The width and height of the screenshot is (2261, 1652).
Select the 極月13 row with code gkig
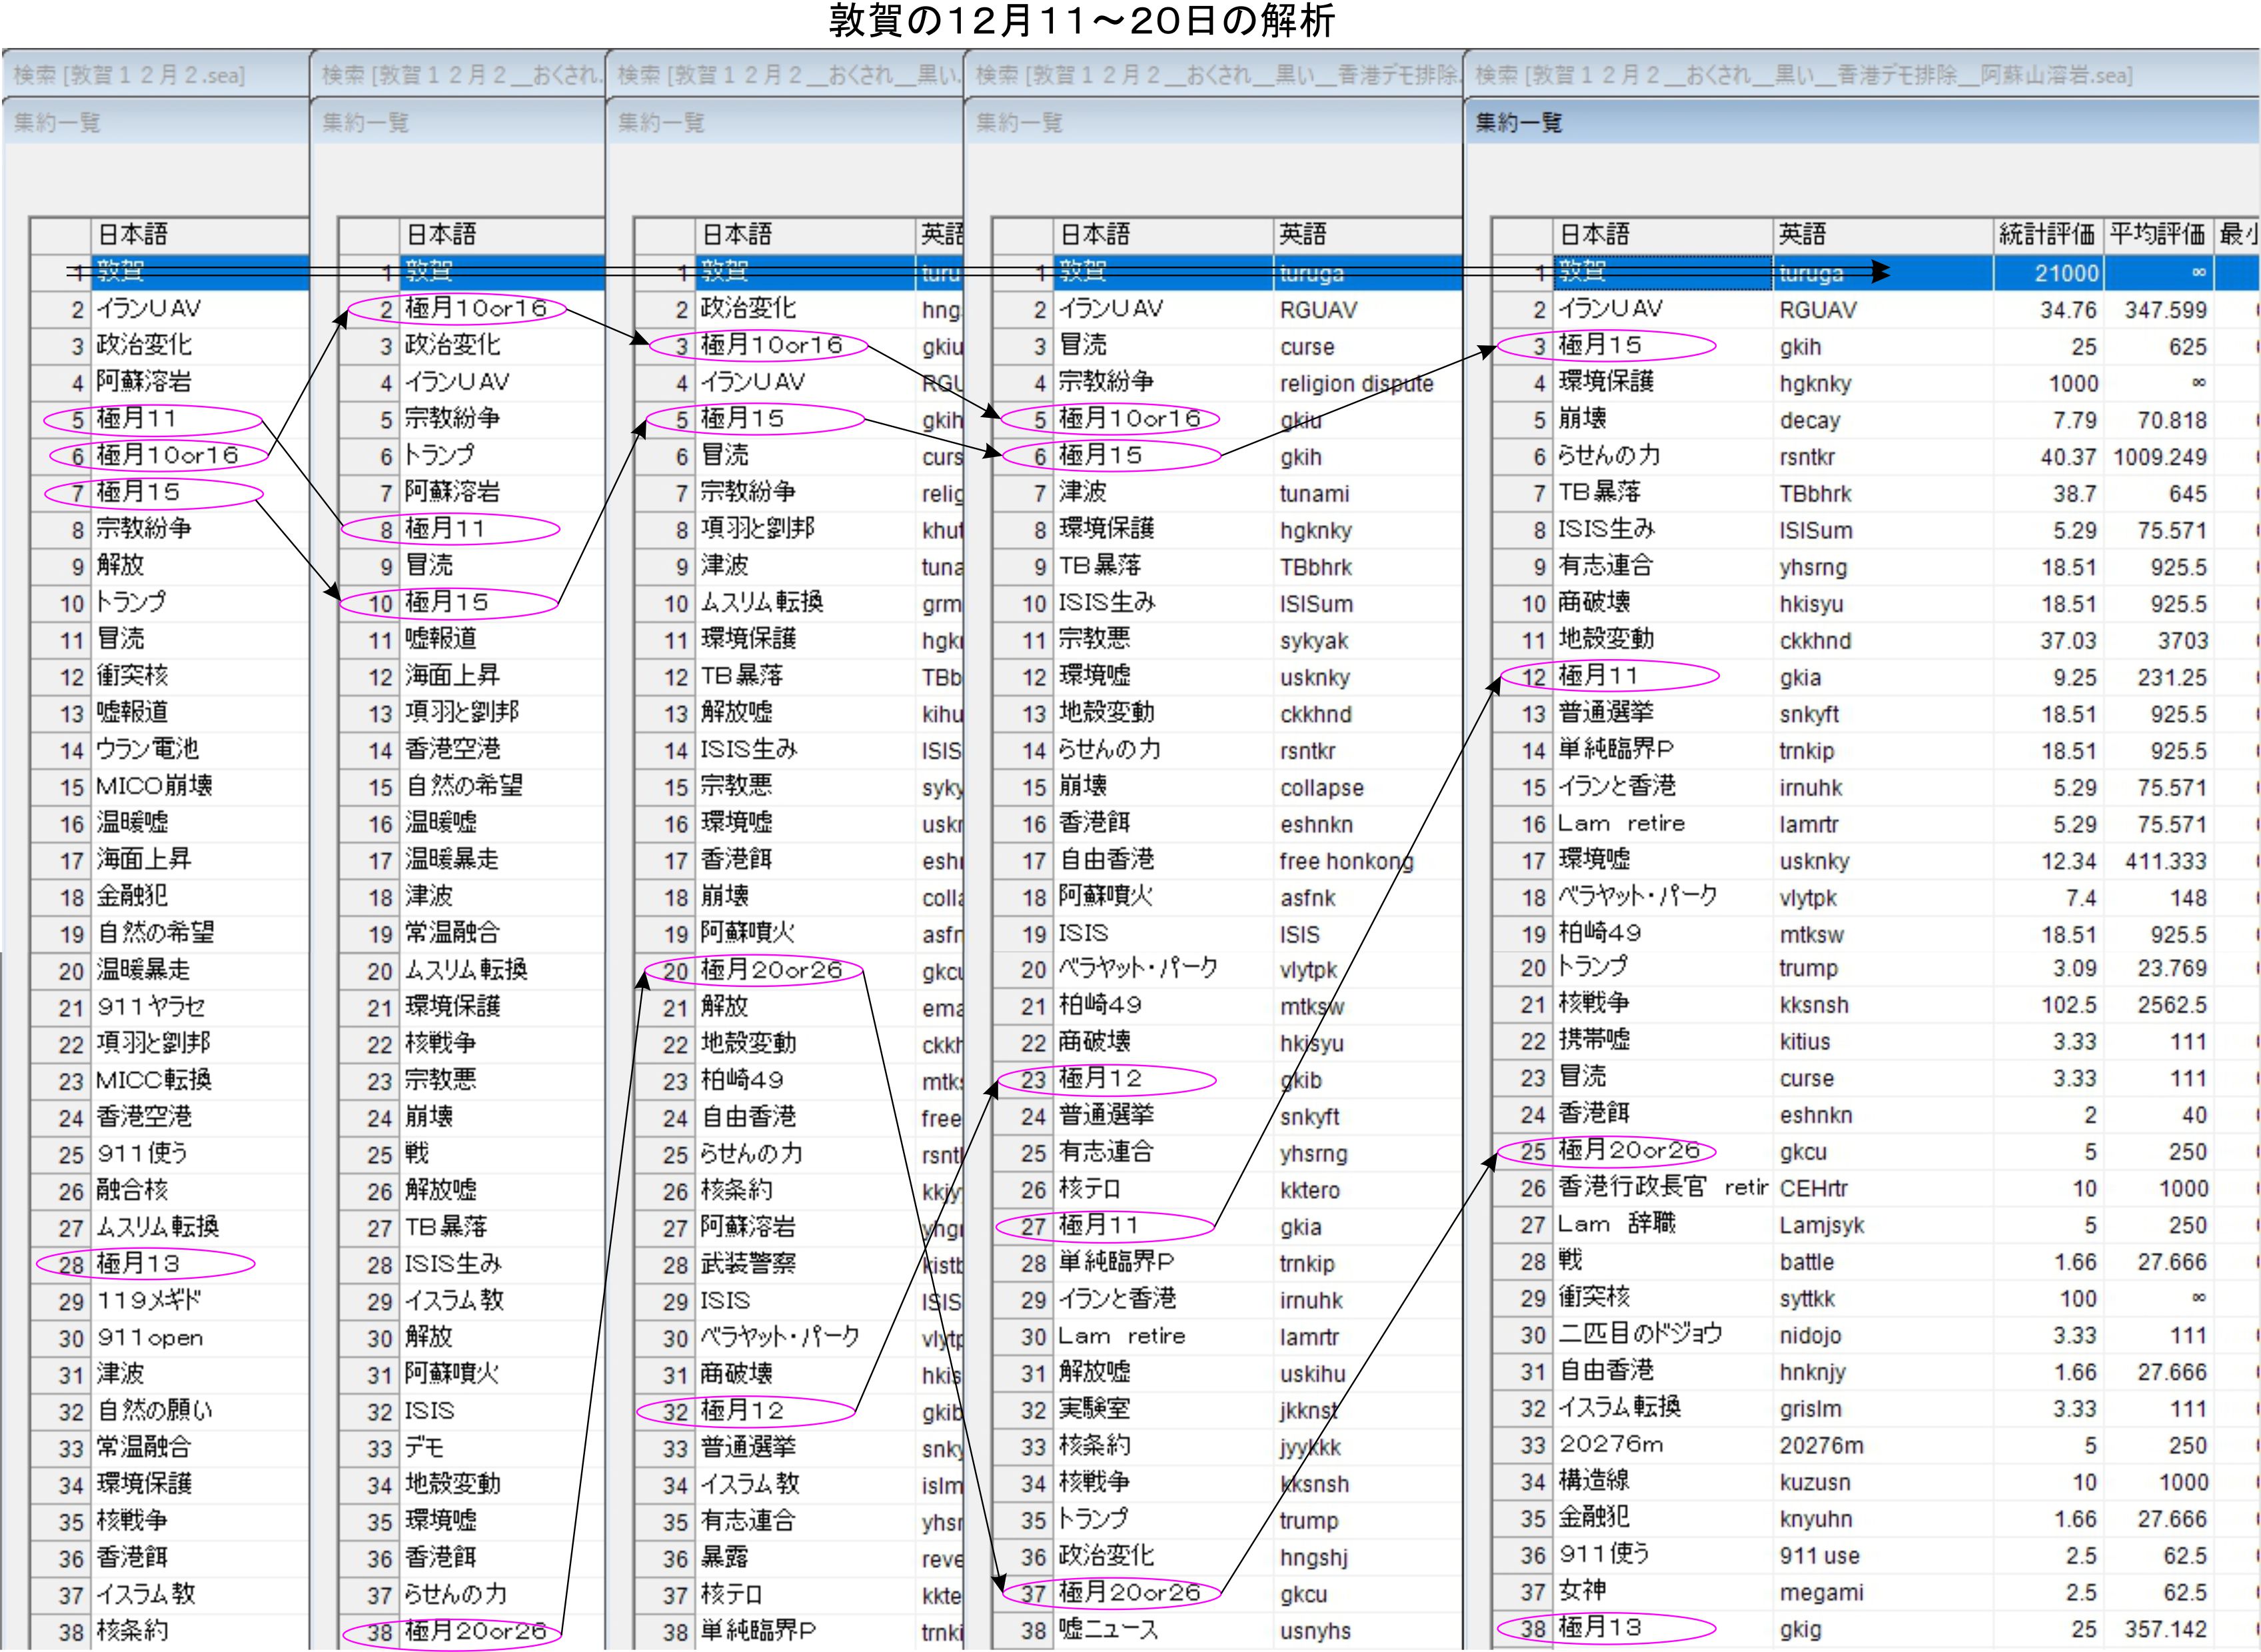tap(1600, 1628)
